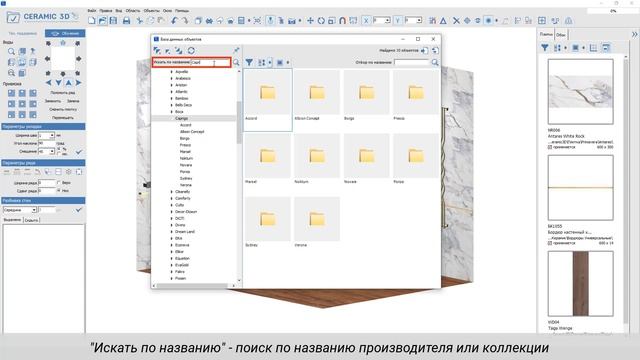Click the center Привязка anchor icon
The height and width of the screenshot is (360, 640).
pos(22,104)
